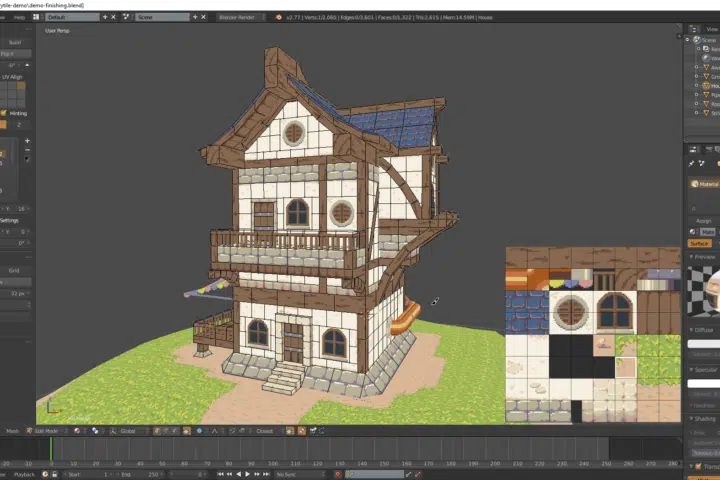Click the Specular color swatch

pos(703,383)
